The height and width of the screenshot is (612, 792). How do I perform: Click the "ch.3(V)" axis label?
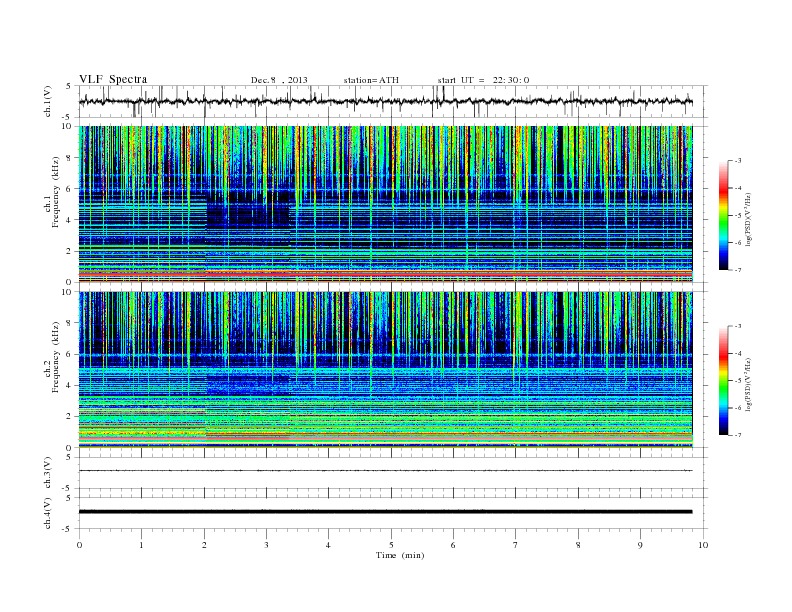point(48,473)
